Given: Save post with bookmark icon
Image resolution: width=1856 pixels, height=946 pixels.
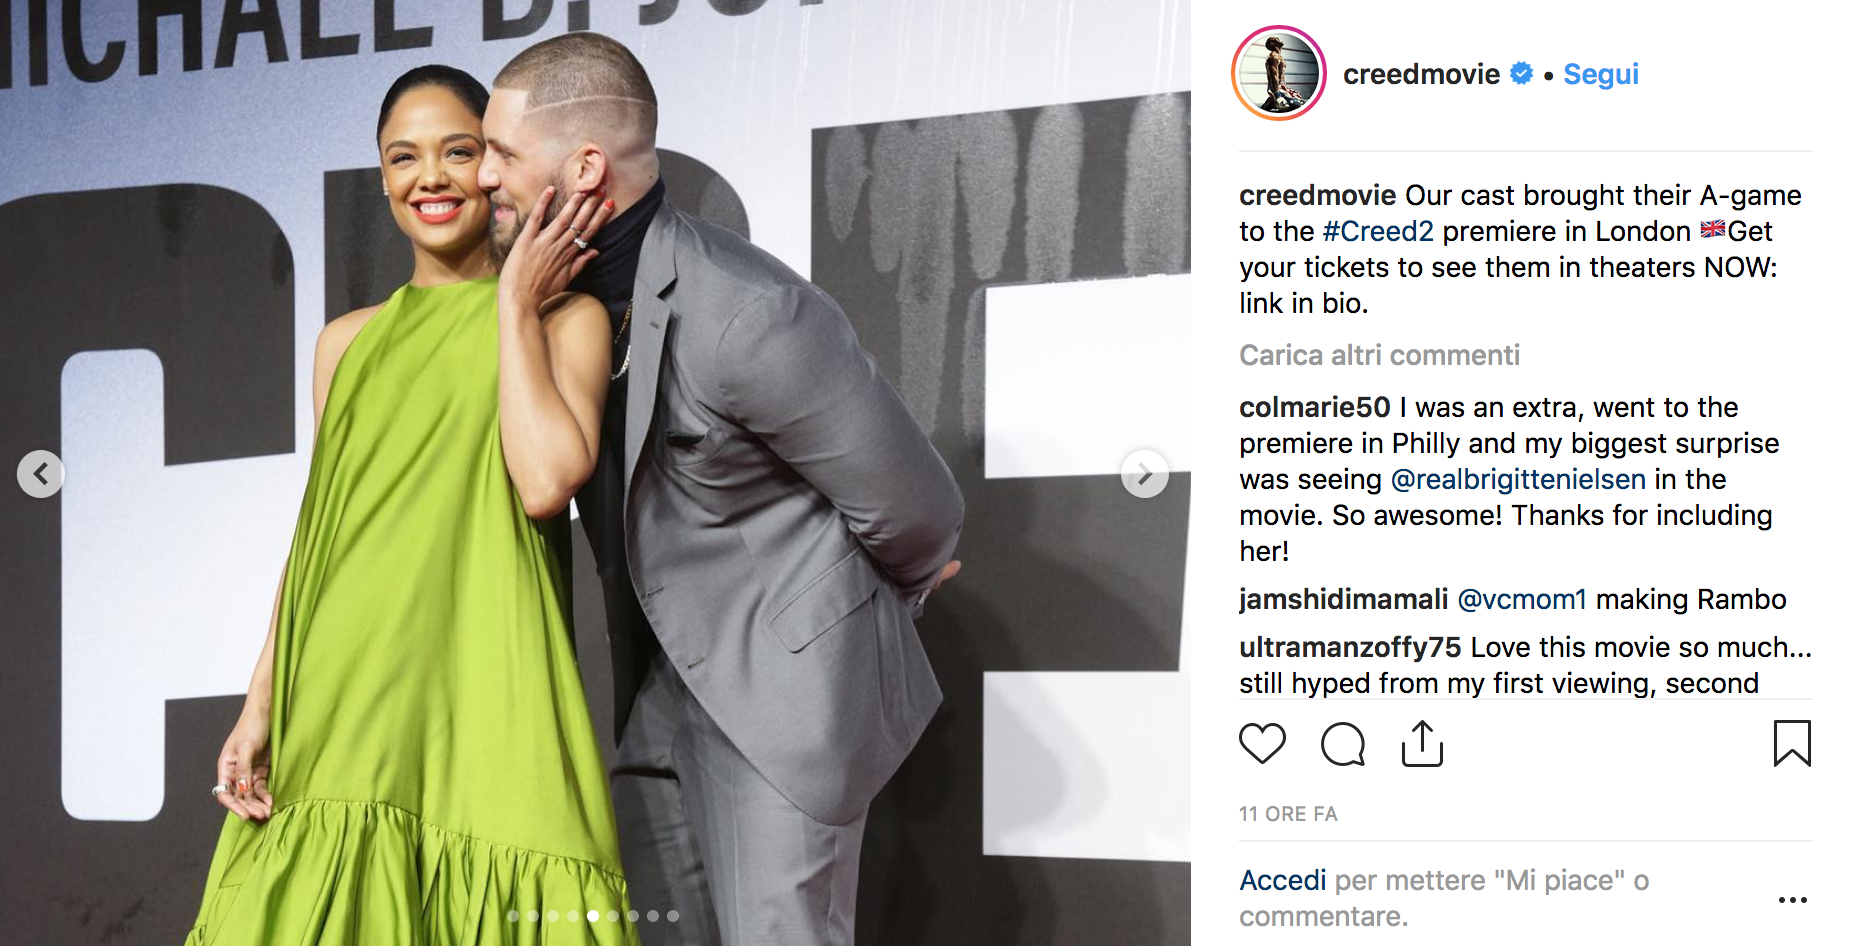Looking at the screenshot, I should [1792, 743].
